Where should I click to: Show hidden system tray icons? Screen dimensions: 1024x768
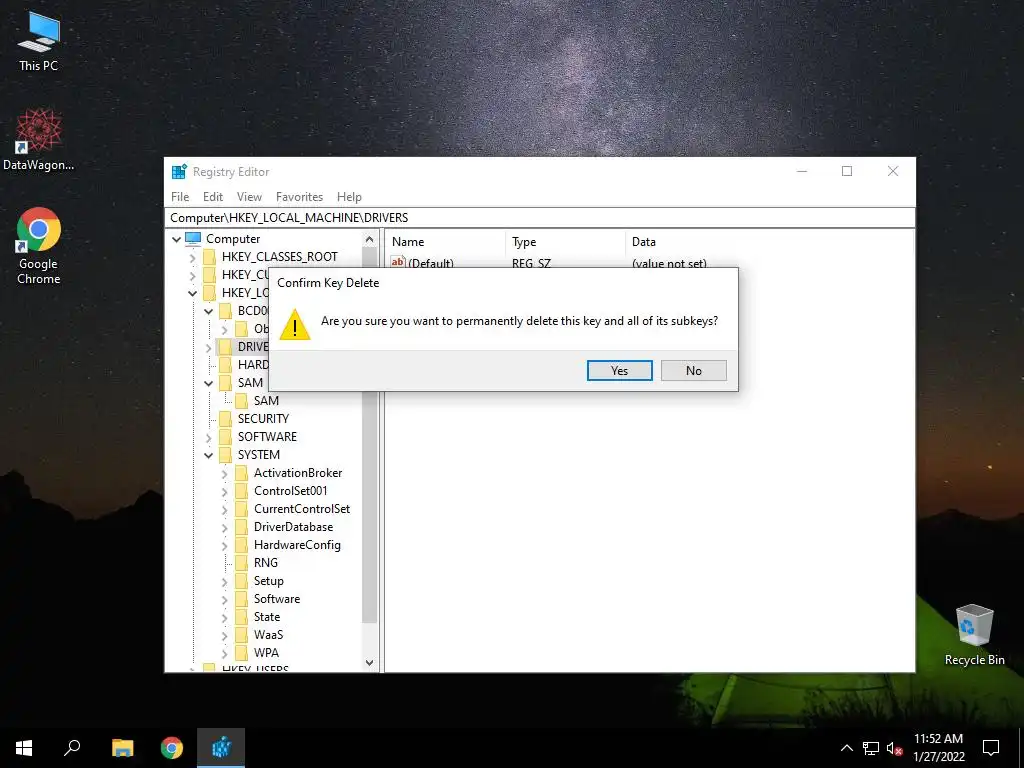click(x=846, y=748)
